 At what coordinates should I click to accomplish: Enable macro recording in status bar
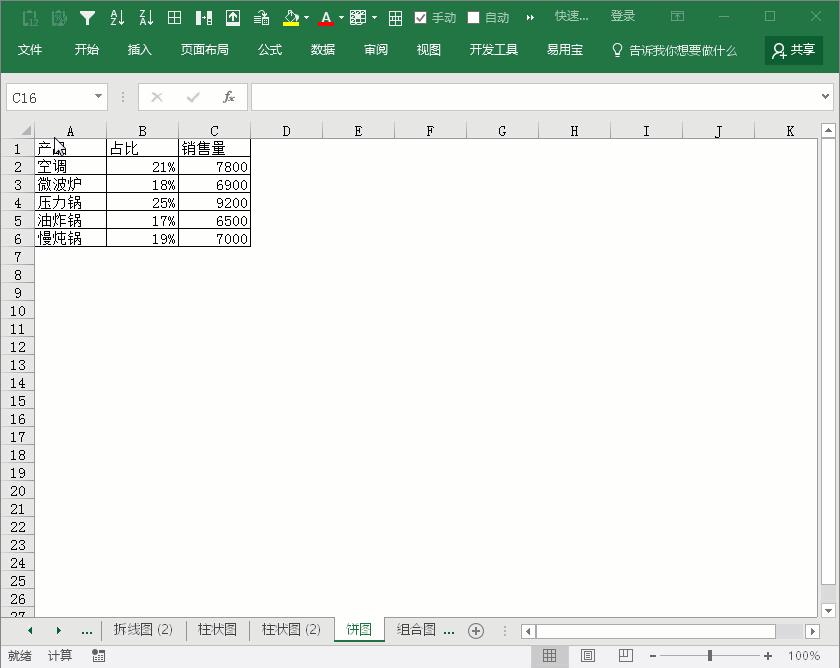point(98,655)
